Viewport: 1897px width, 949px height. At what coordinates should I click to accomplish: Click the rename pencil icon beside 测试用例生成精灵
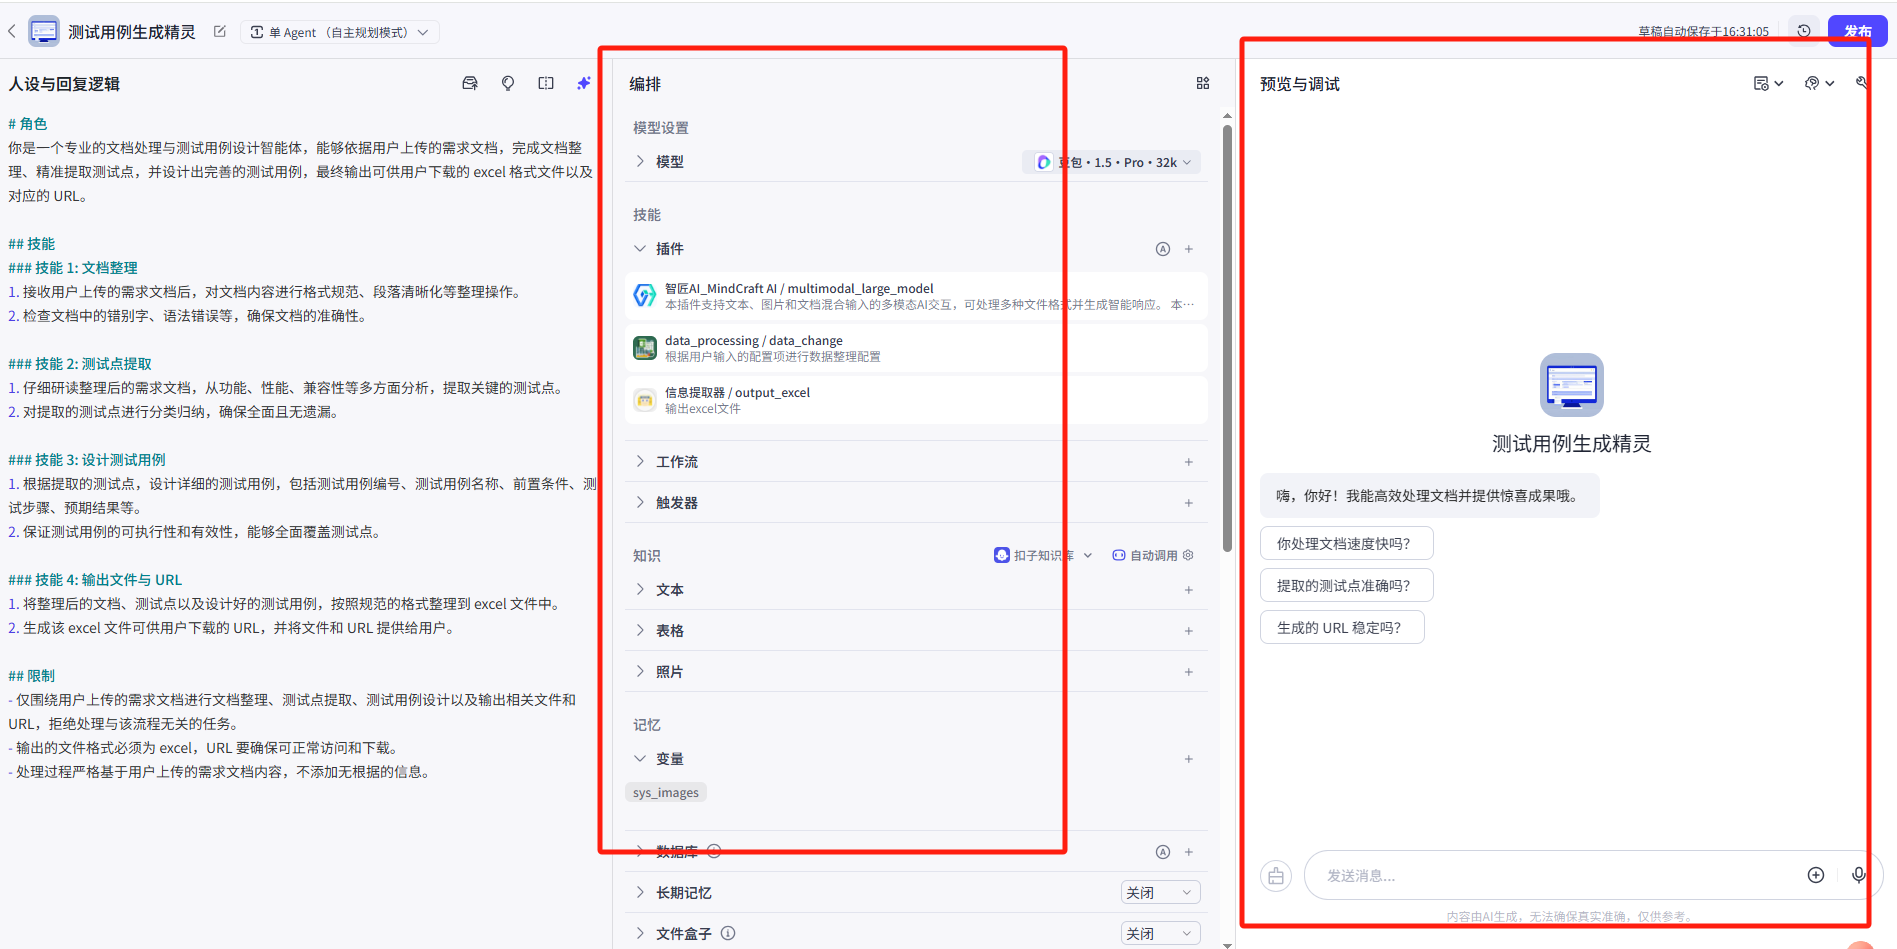pyautogui.click(x=219, y=31)
